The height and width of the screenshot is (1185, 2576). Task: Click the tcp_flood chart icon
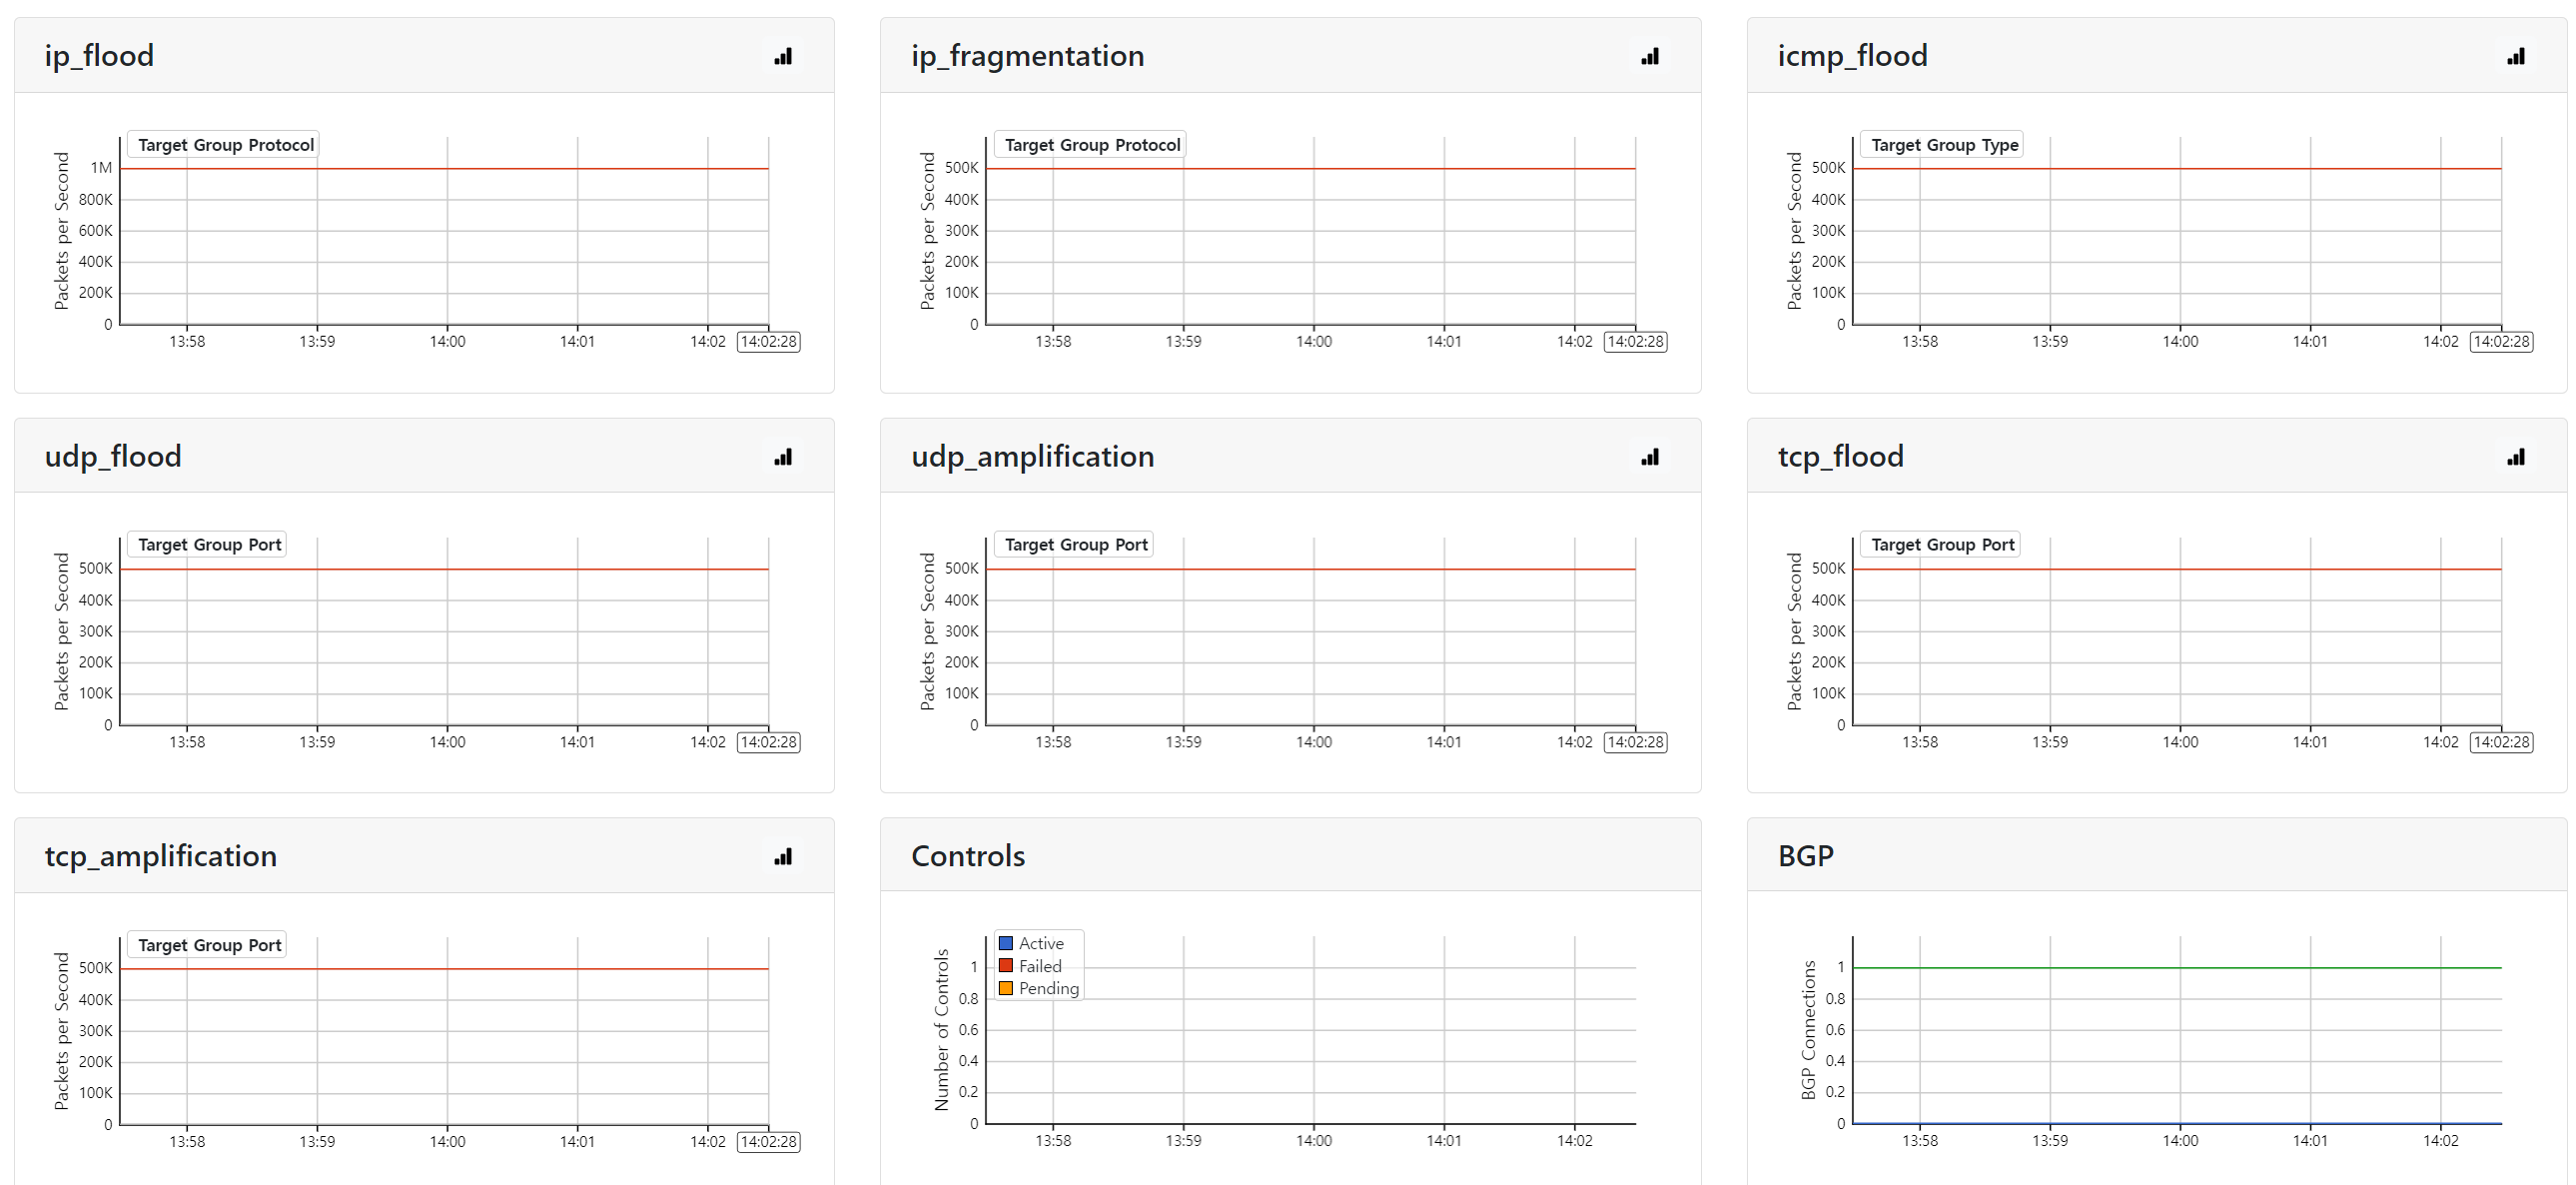click(x=2515, y=457)
